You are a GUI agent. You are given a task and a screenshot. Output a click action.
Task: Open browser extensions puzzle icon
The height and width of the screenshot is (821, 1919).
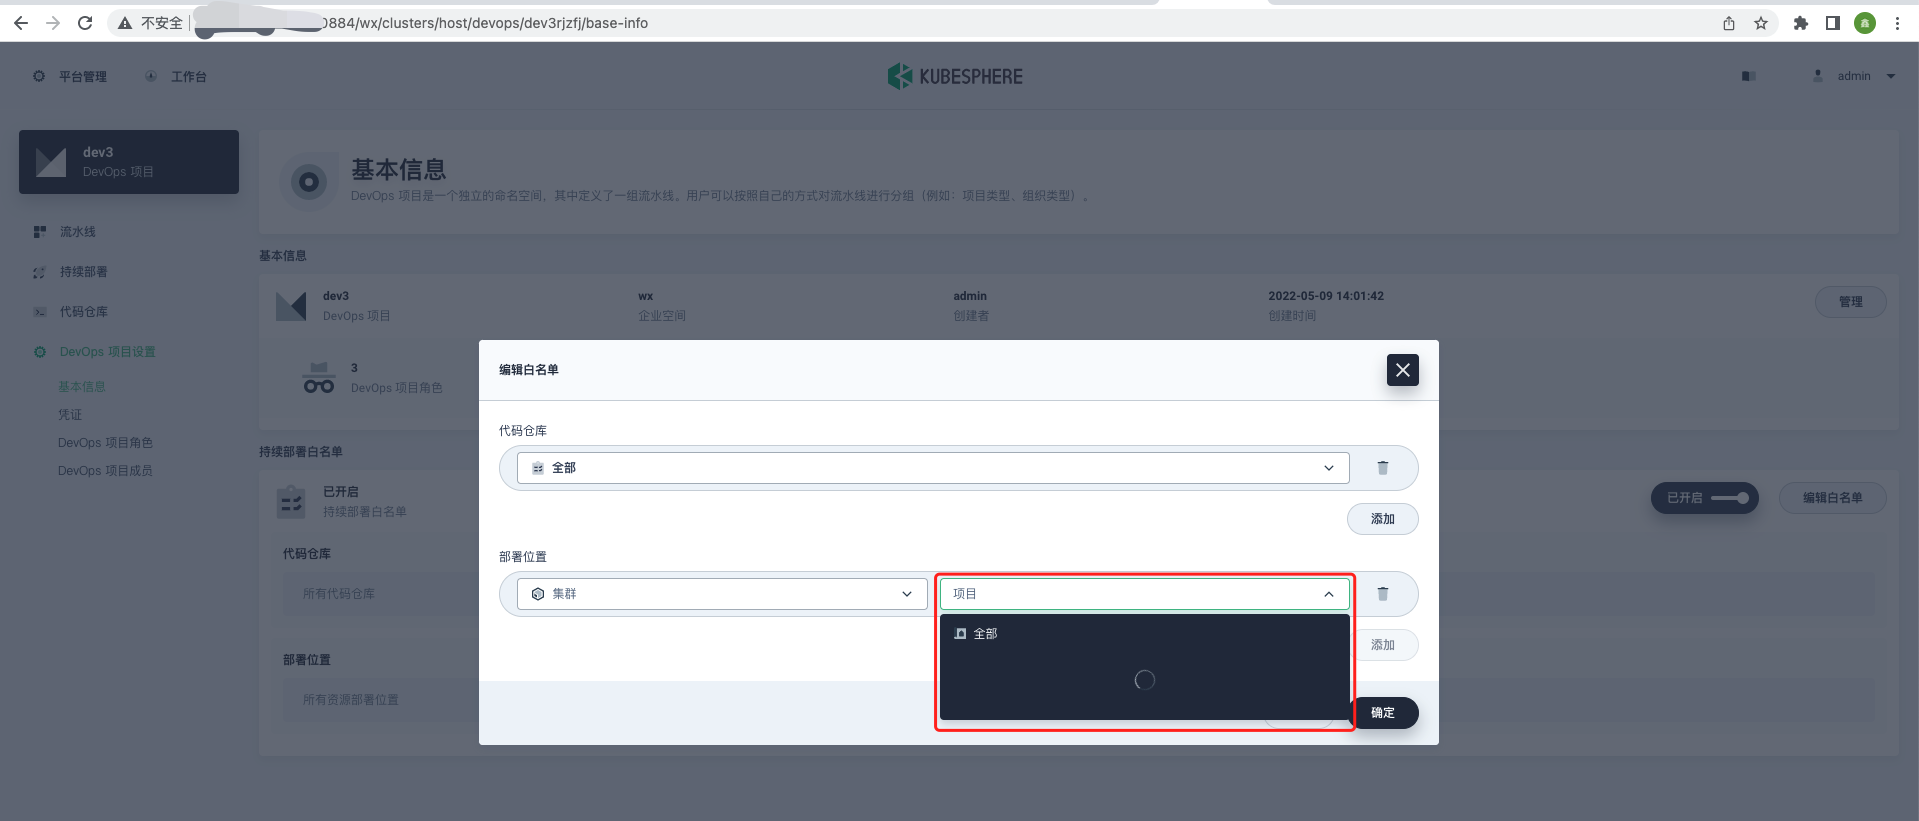1801,23
